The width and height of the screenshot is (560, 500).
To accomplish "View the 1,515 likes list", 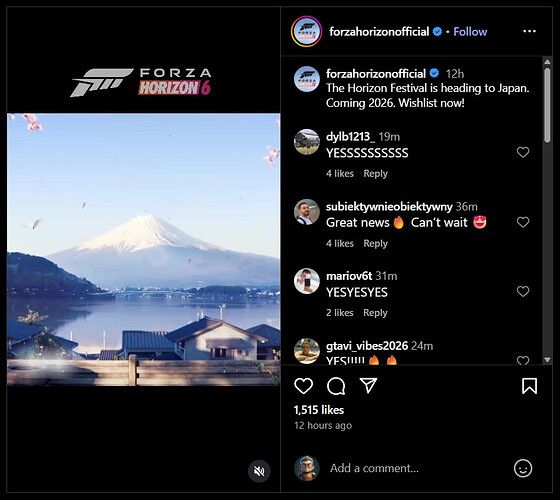I will click(x=319, y=410).
